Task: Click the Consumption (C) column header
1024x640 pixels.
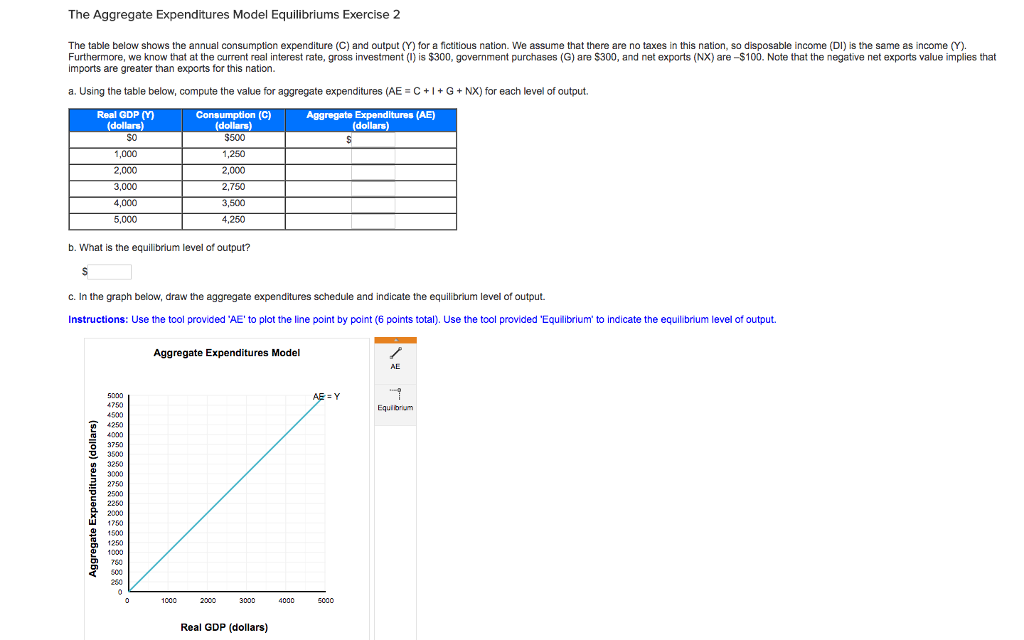Action: 233,120
